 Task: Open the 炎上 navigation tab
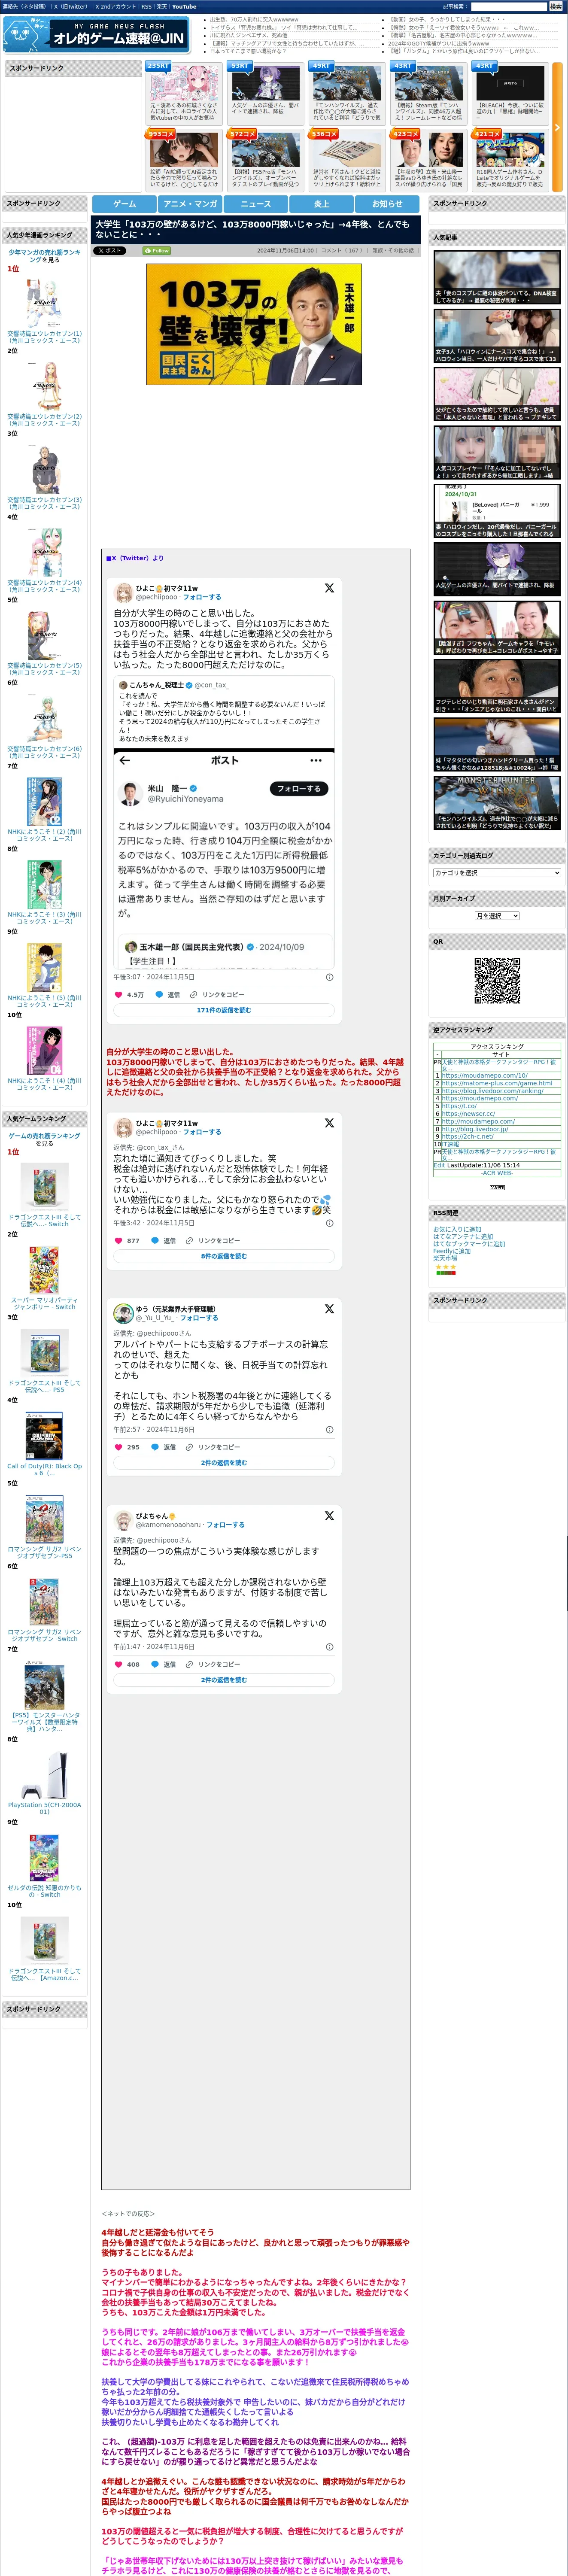click(x=322, y=203)
